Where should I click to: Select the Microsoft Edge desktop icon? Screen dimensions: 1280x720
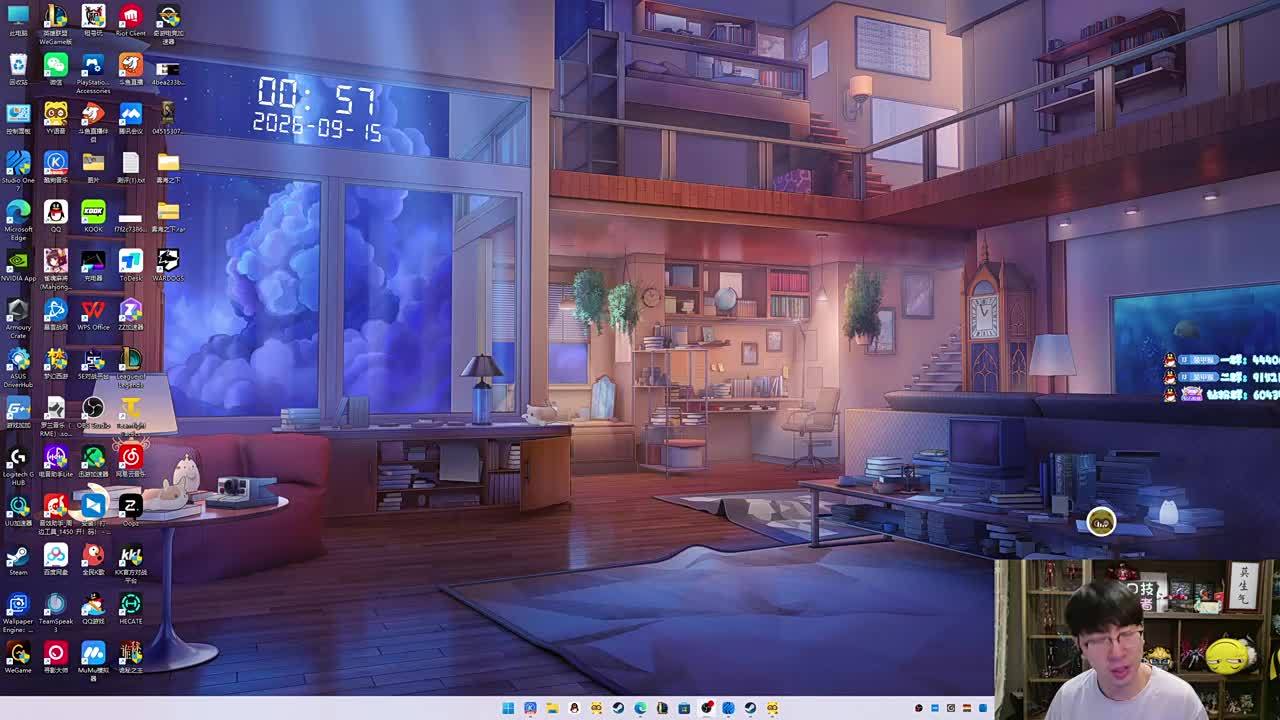click(x=18, y=220)
